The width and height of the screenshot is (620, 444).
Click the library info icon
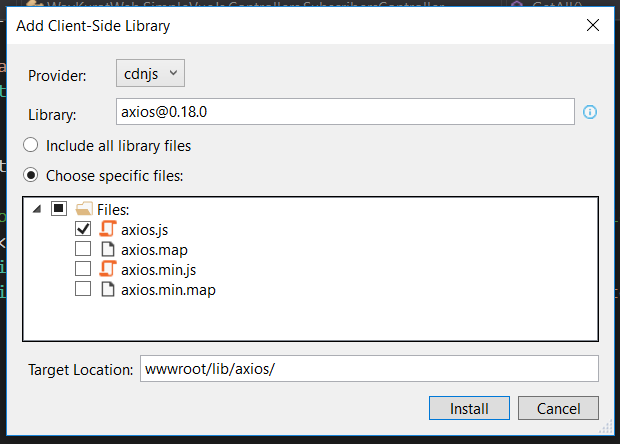click(x=590, y=112)
